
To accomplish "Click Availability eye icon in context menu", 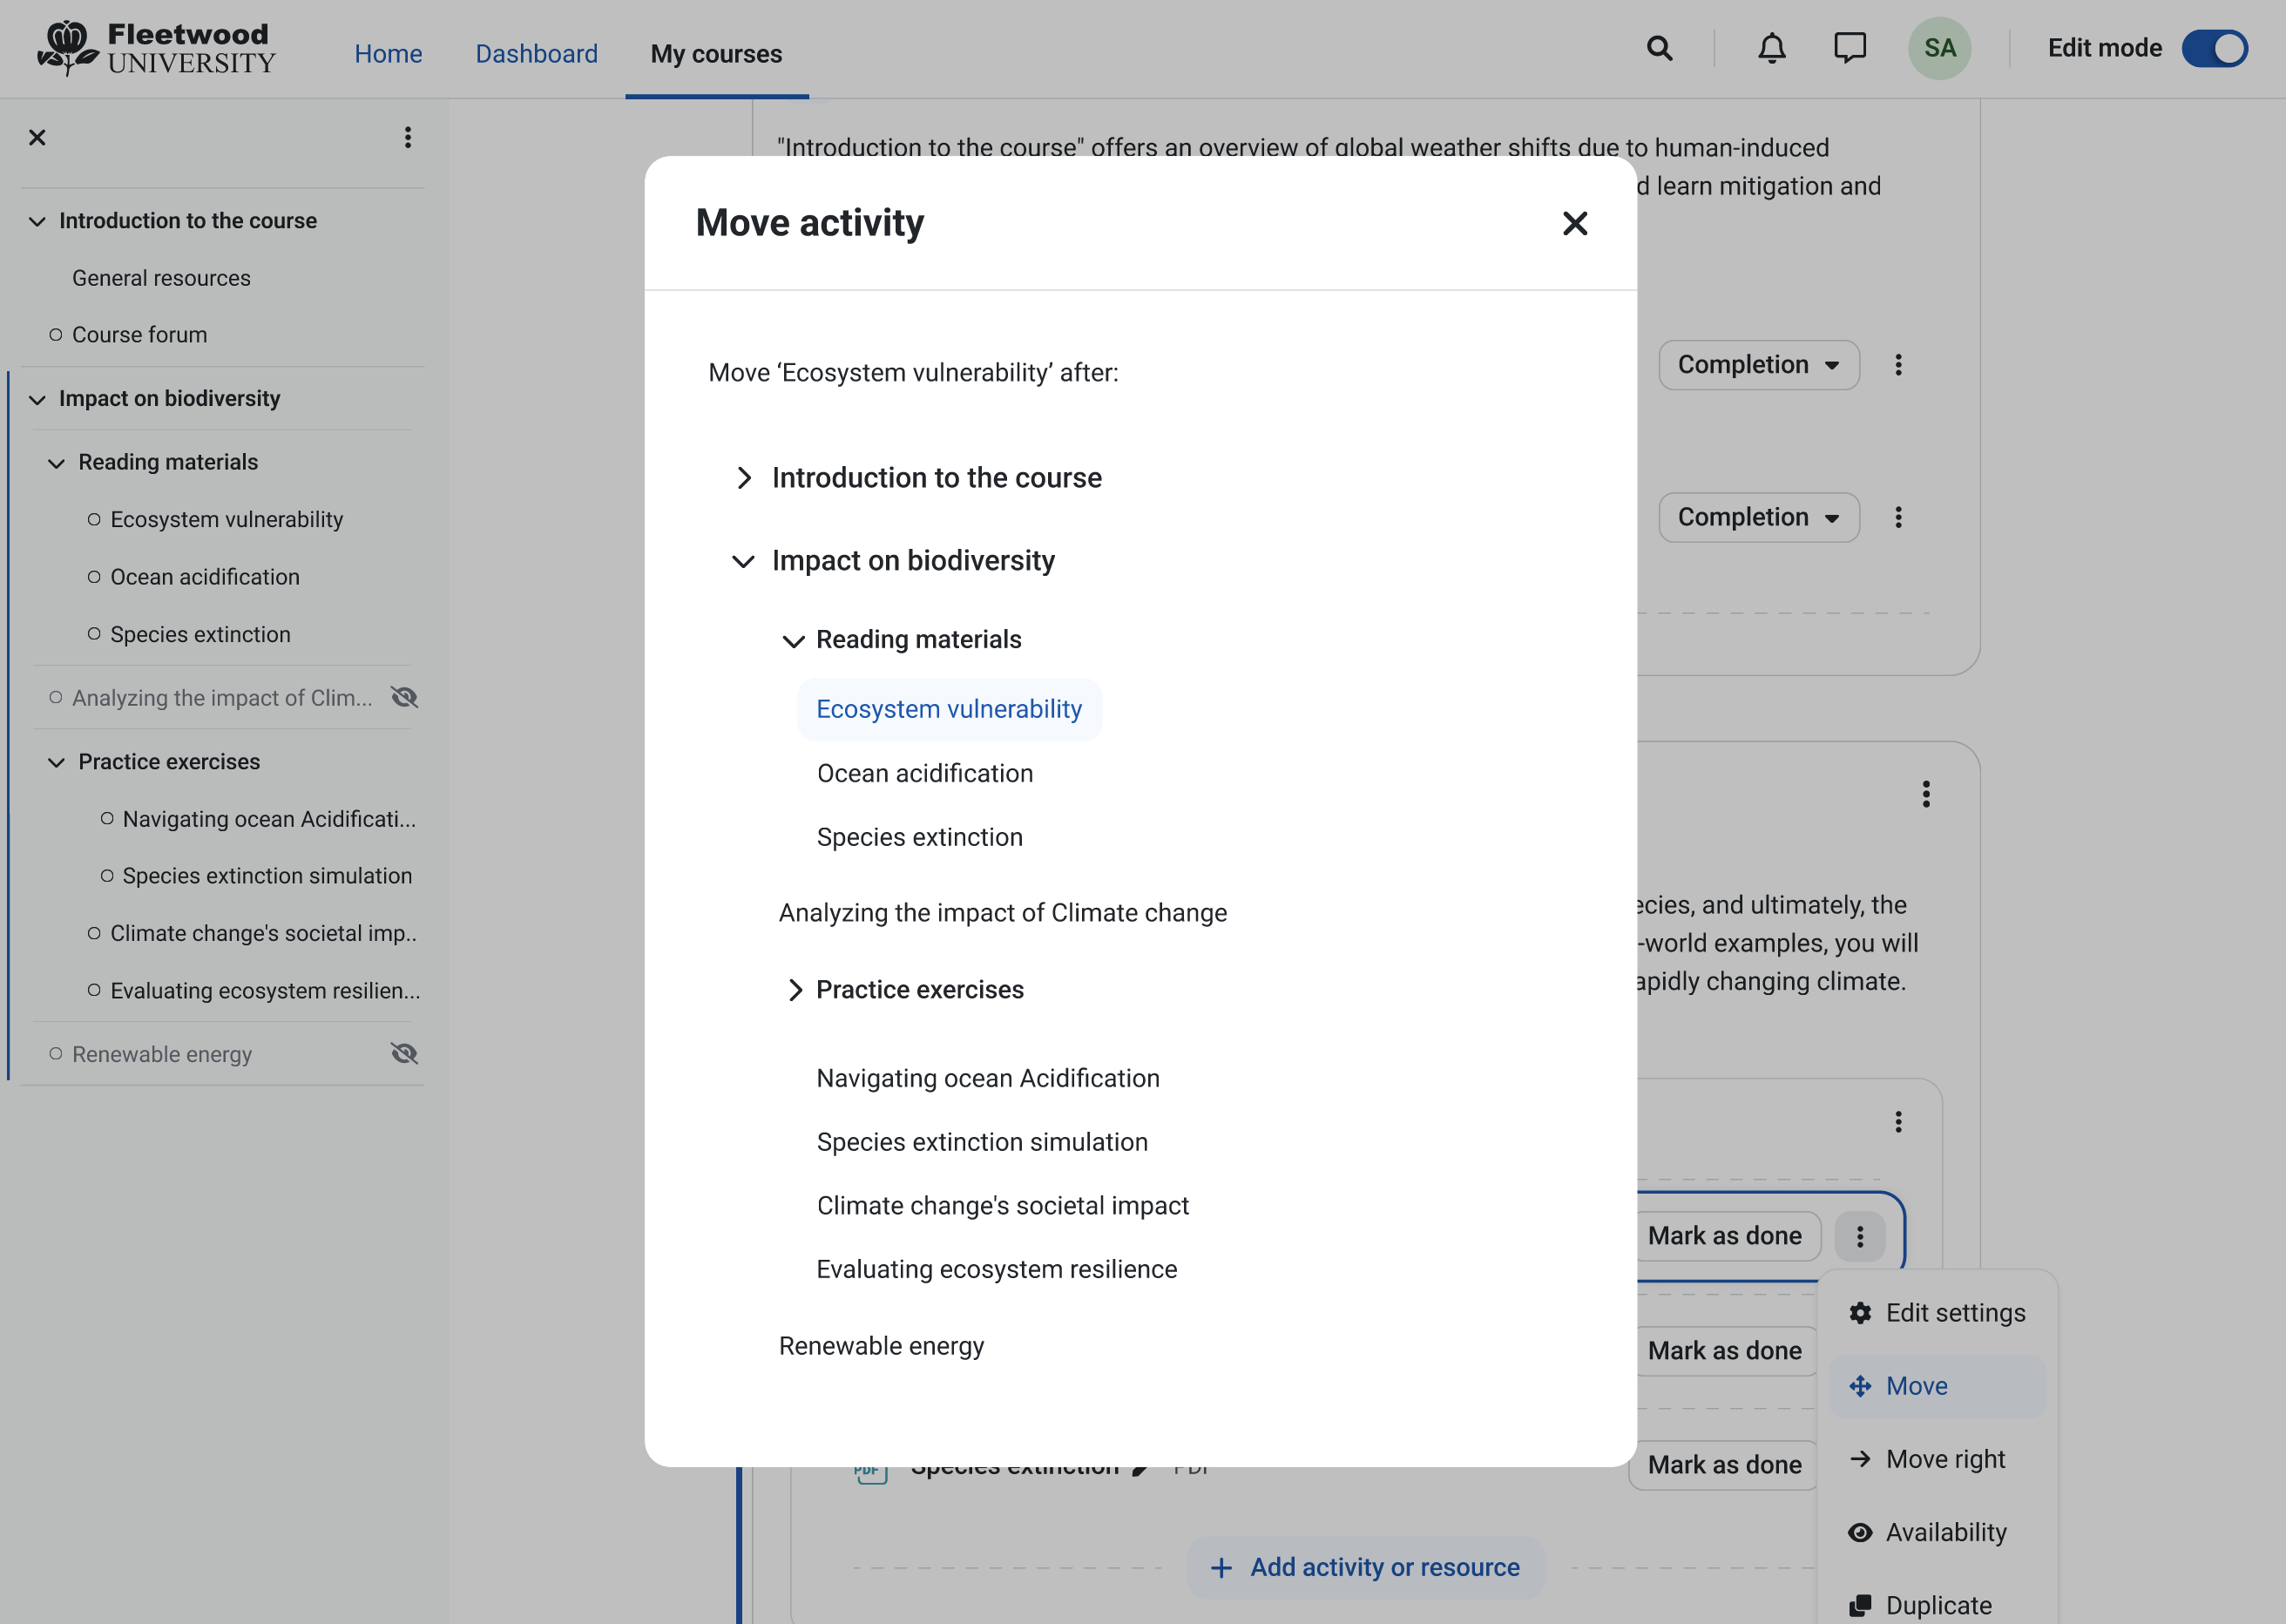I will point(1859,1532).
